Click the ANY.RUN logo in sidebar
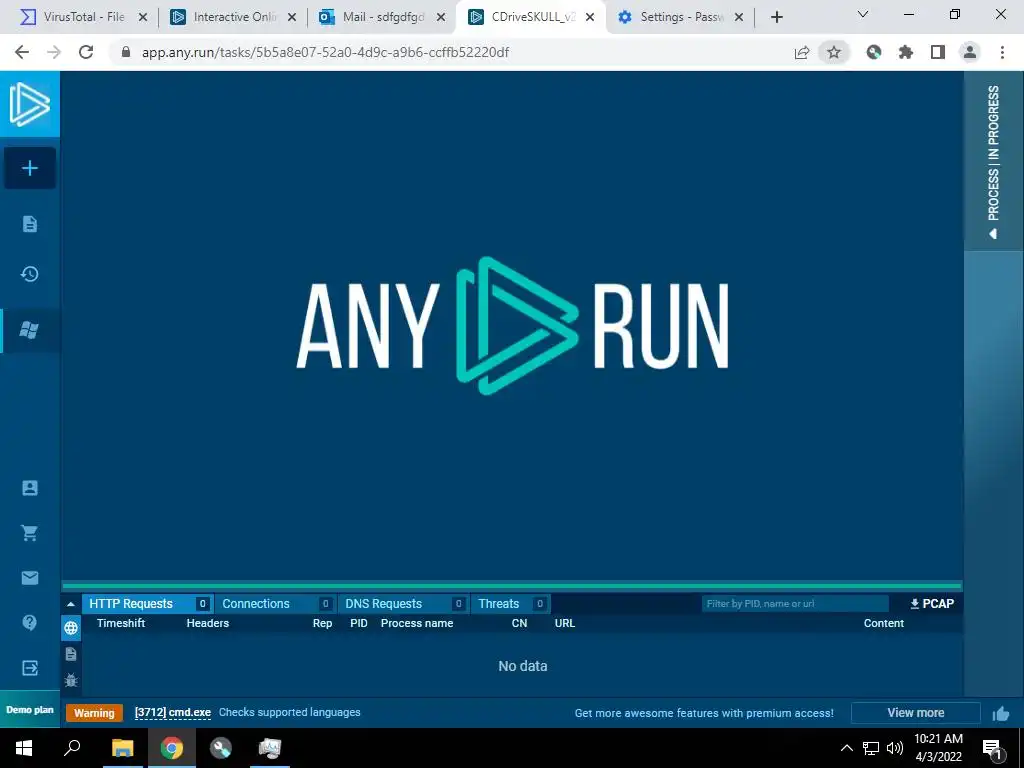 [29, 104]
